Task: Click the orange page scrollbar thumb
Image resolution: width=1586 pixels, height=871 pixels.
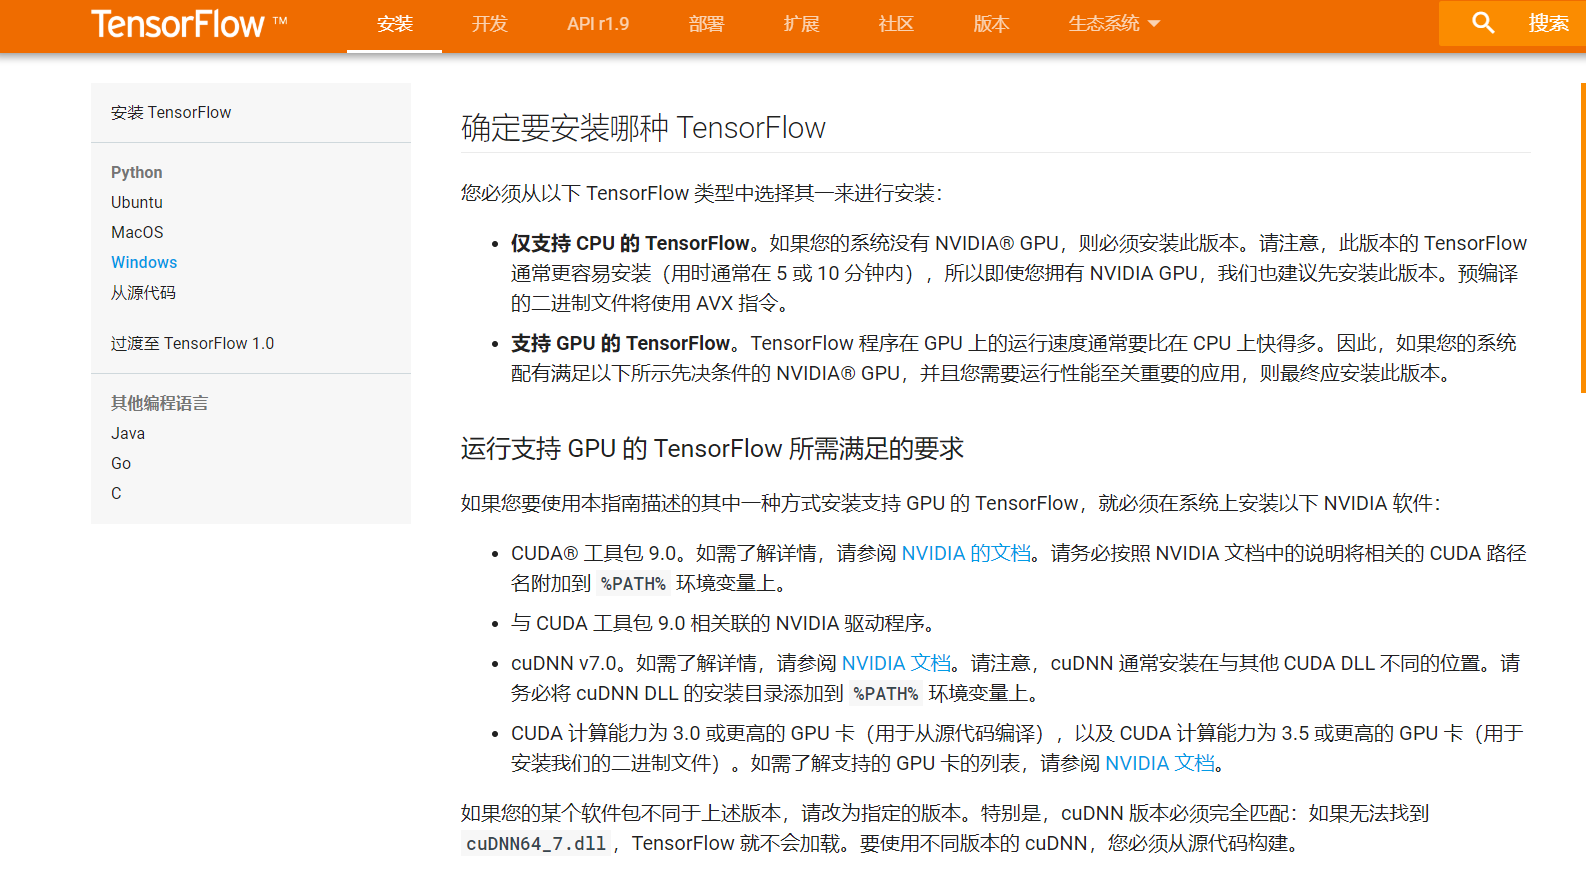Action: tap(1583, 237)
